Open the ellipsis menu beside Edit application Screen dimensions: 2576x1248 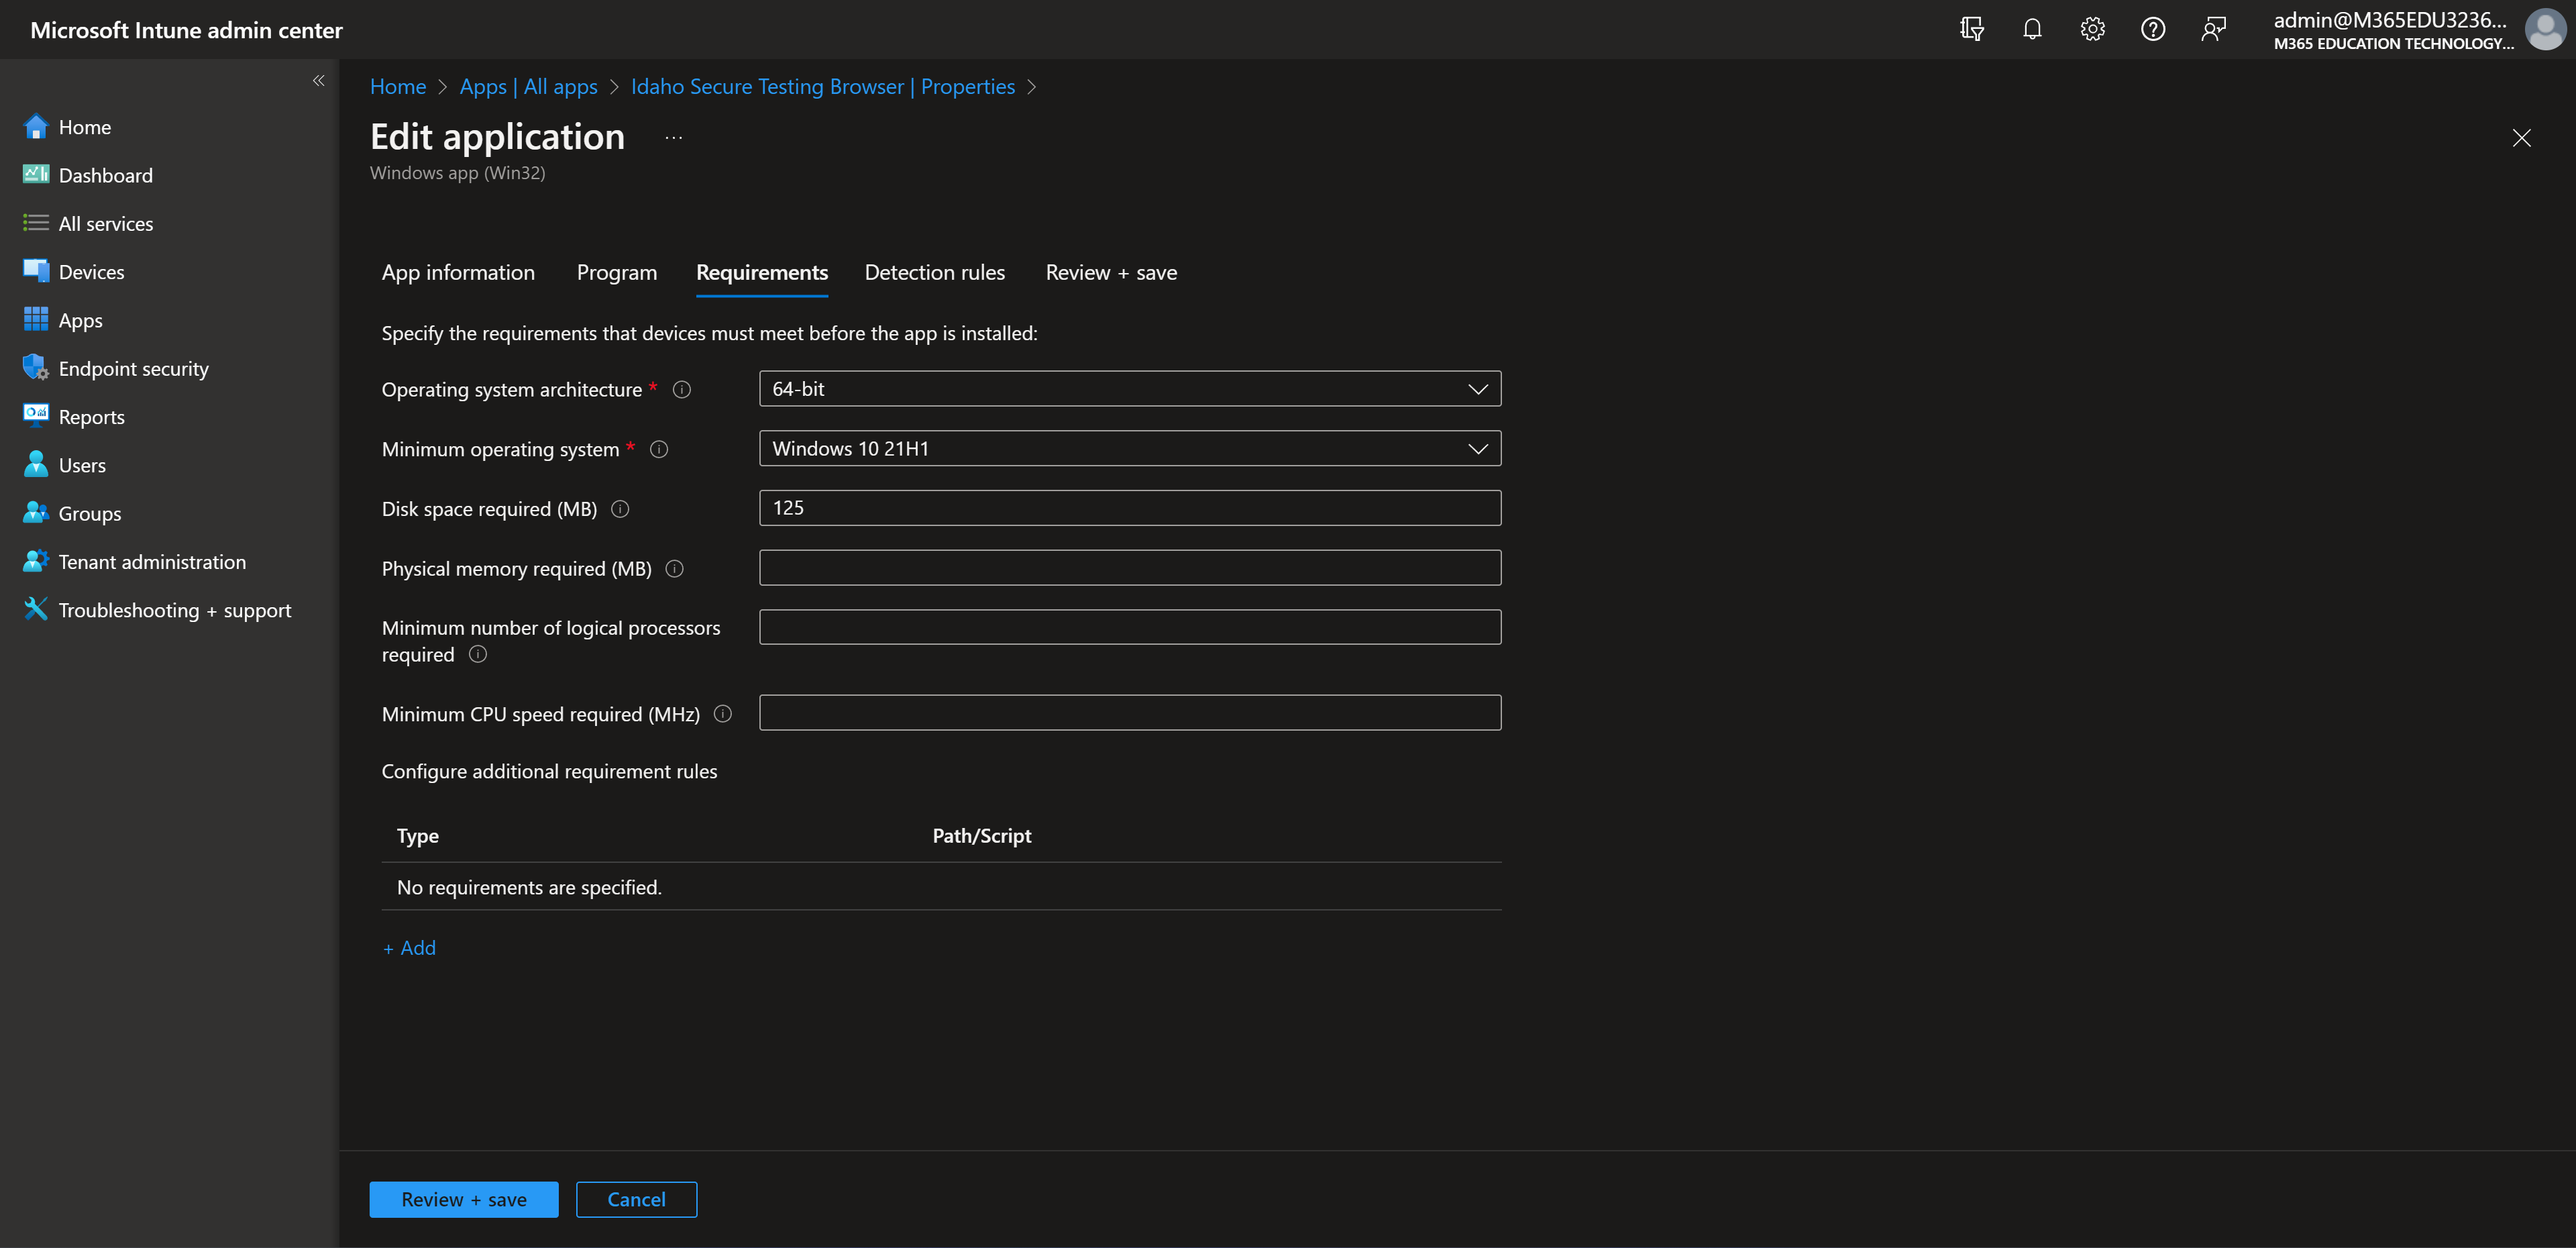click(673, 137)
